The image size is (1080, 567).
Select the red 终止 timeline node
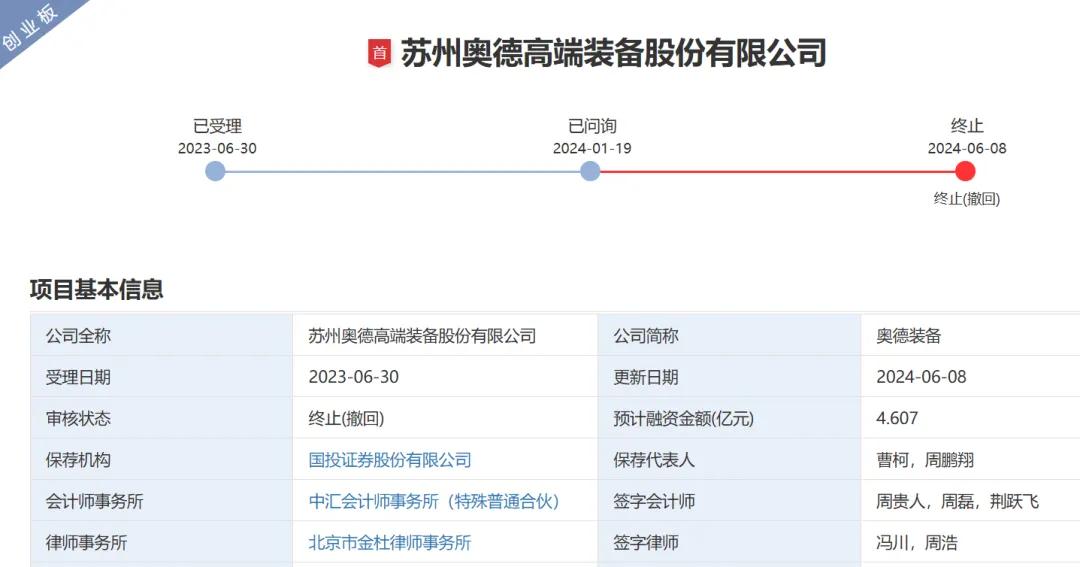966,171
